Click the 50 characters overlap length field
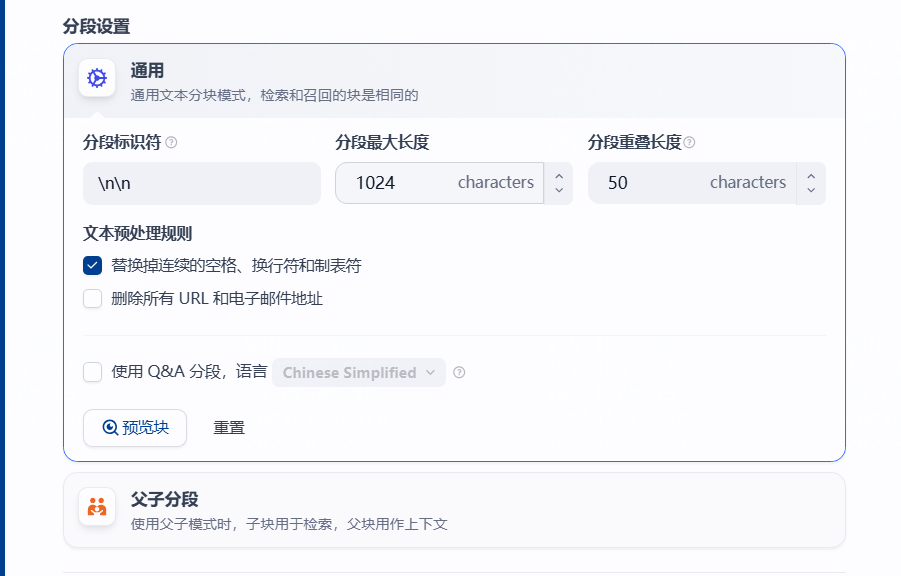 pyautogui.click(x=690, y=183)
